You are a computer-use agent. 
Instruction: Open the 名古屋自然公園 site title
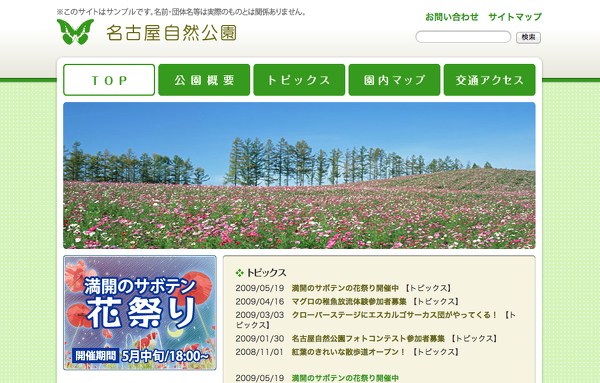click(x=171, y=33)
